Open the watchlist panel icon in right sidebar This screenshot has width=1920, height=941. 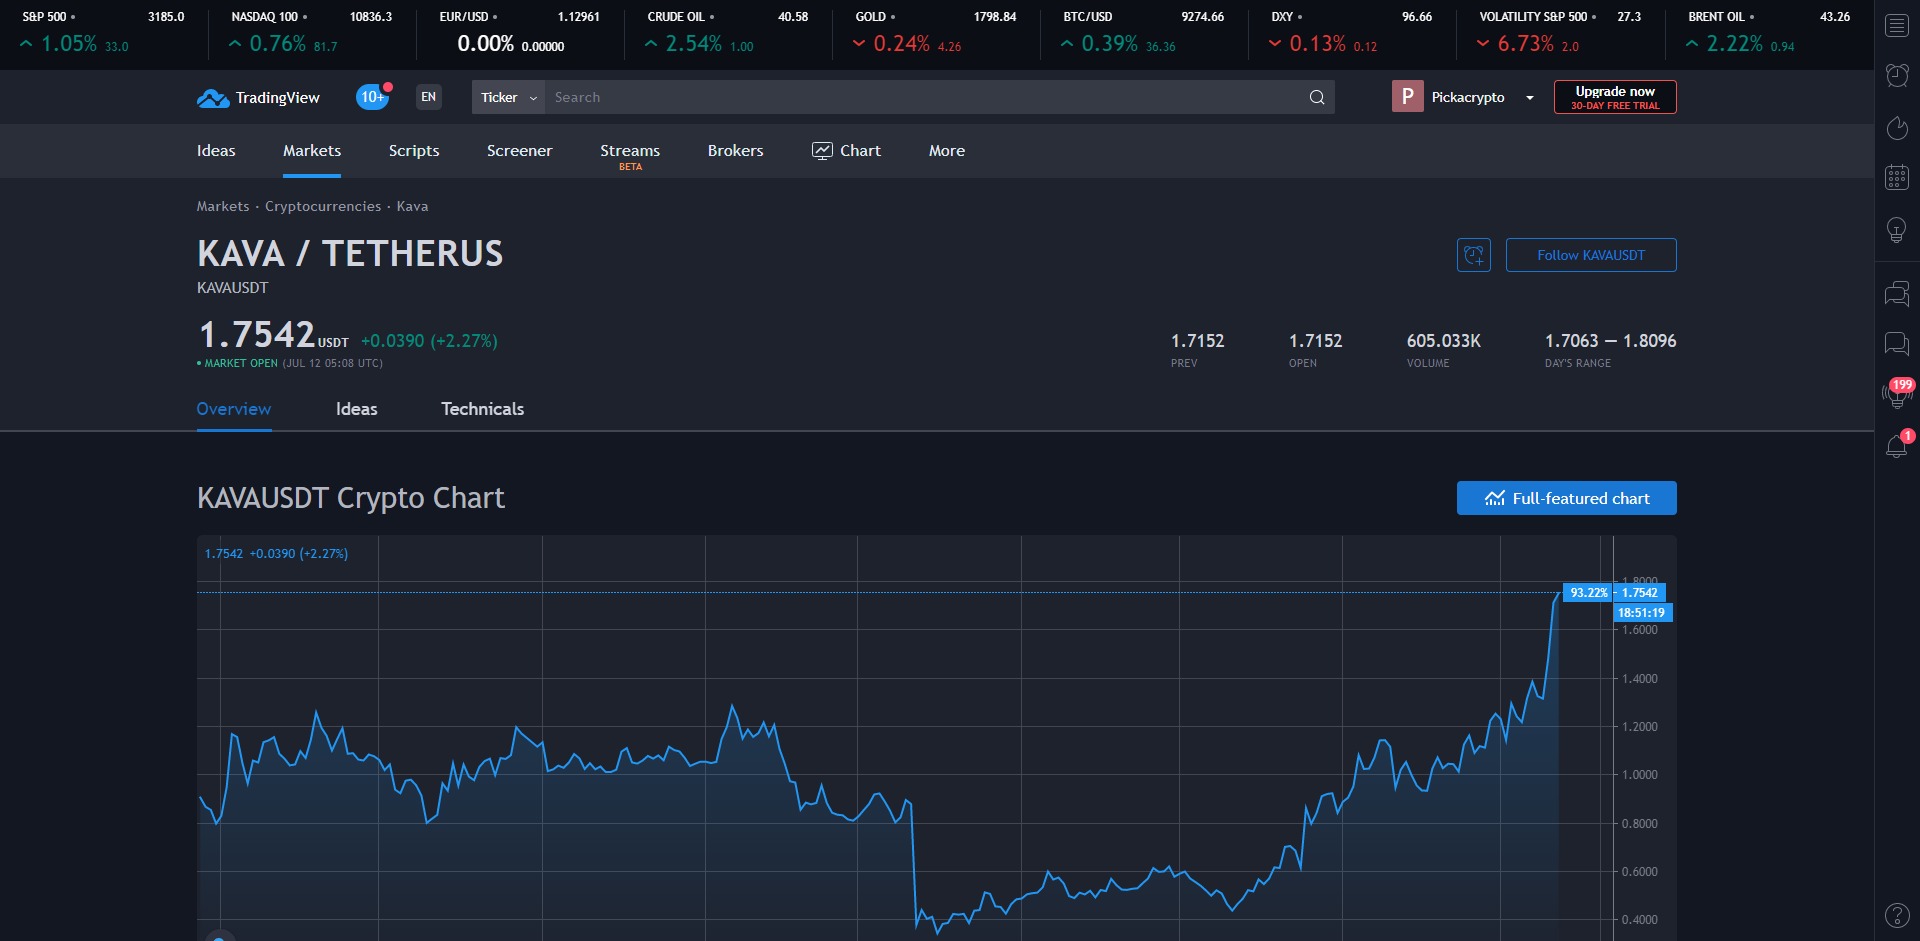coord(1896,26)
